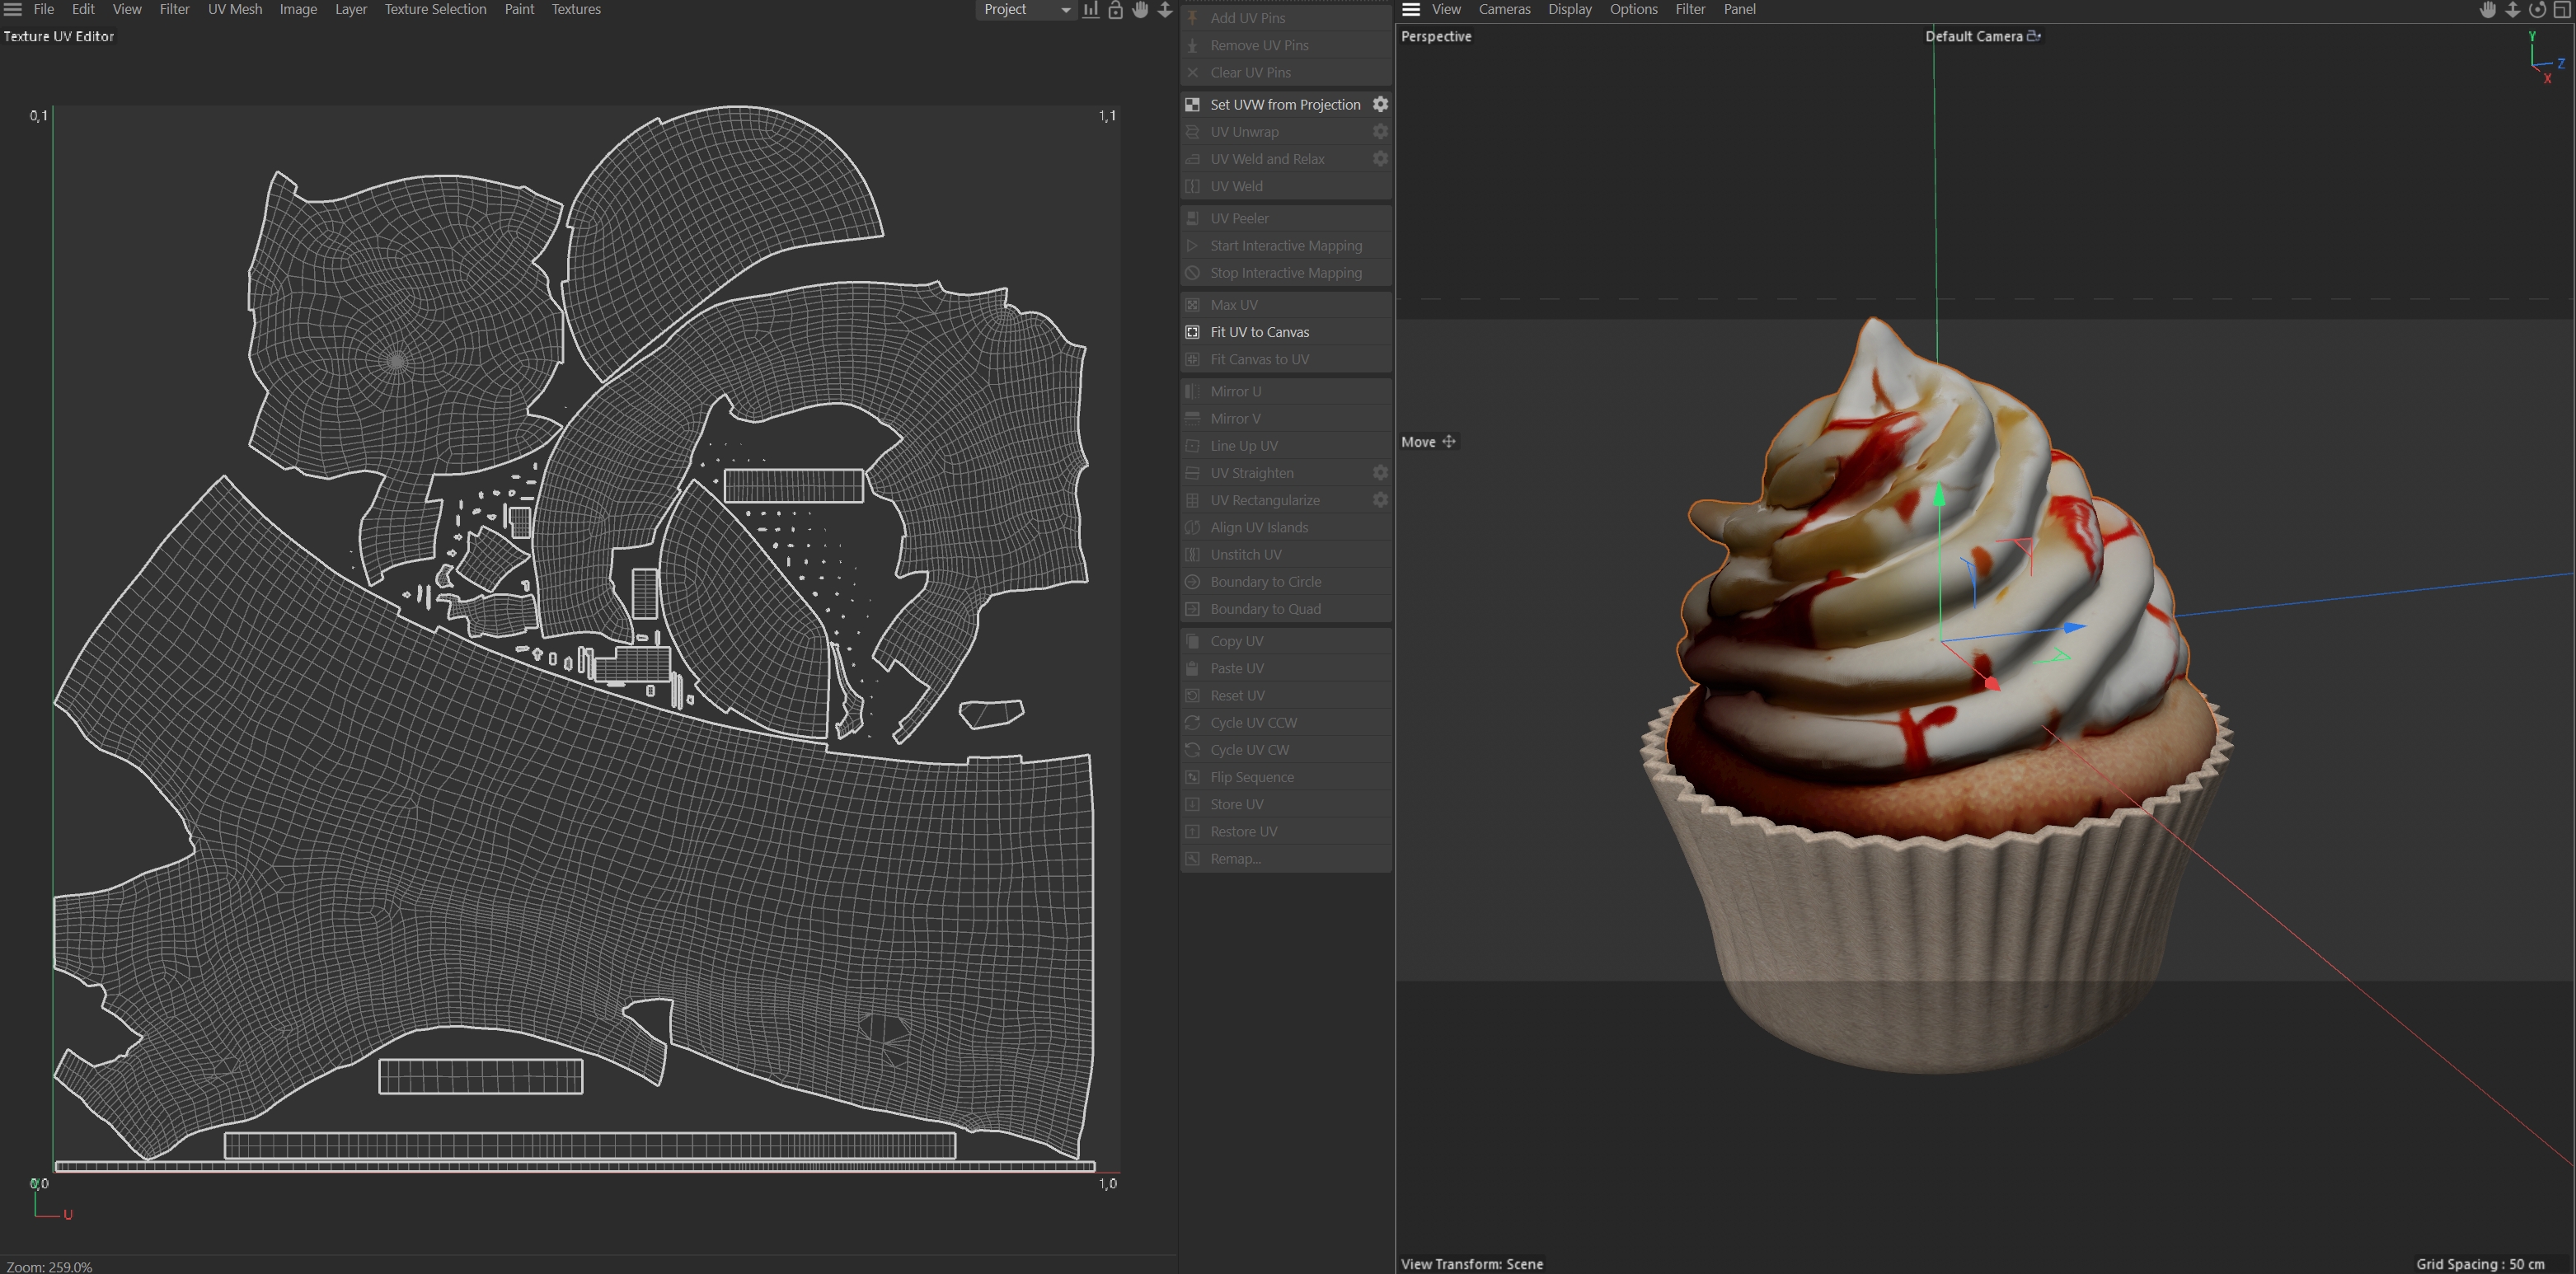Click Default Camera link icon

pos(2033,36)
